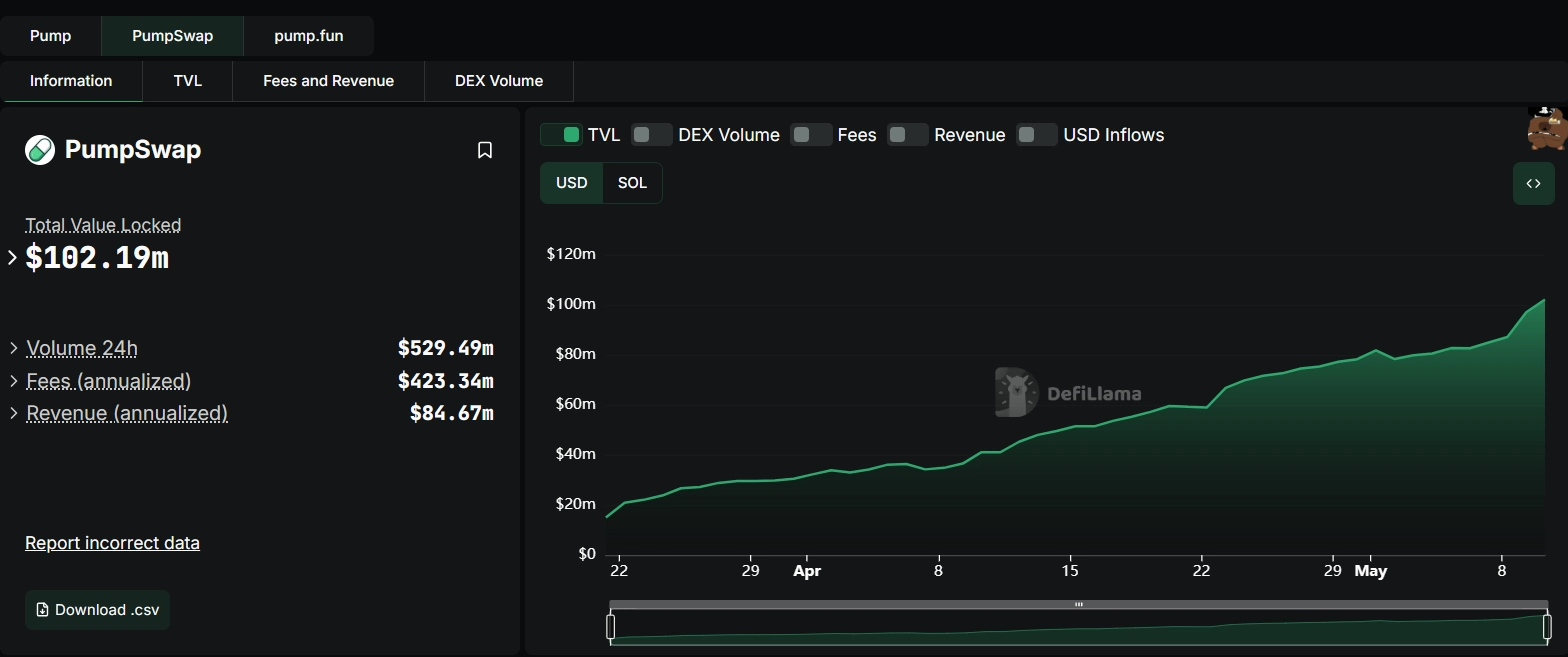1568x657 pixels.
Task: Click Report incorrect data link
Action: (x=112, y=543)
